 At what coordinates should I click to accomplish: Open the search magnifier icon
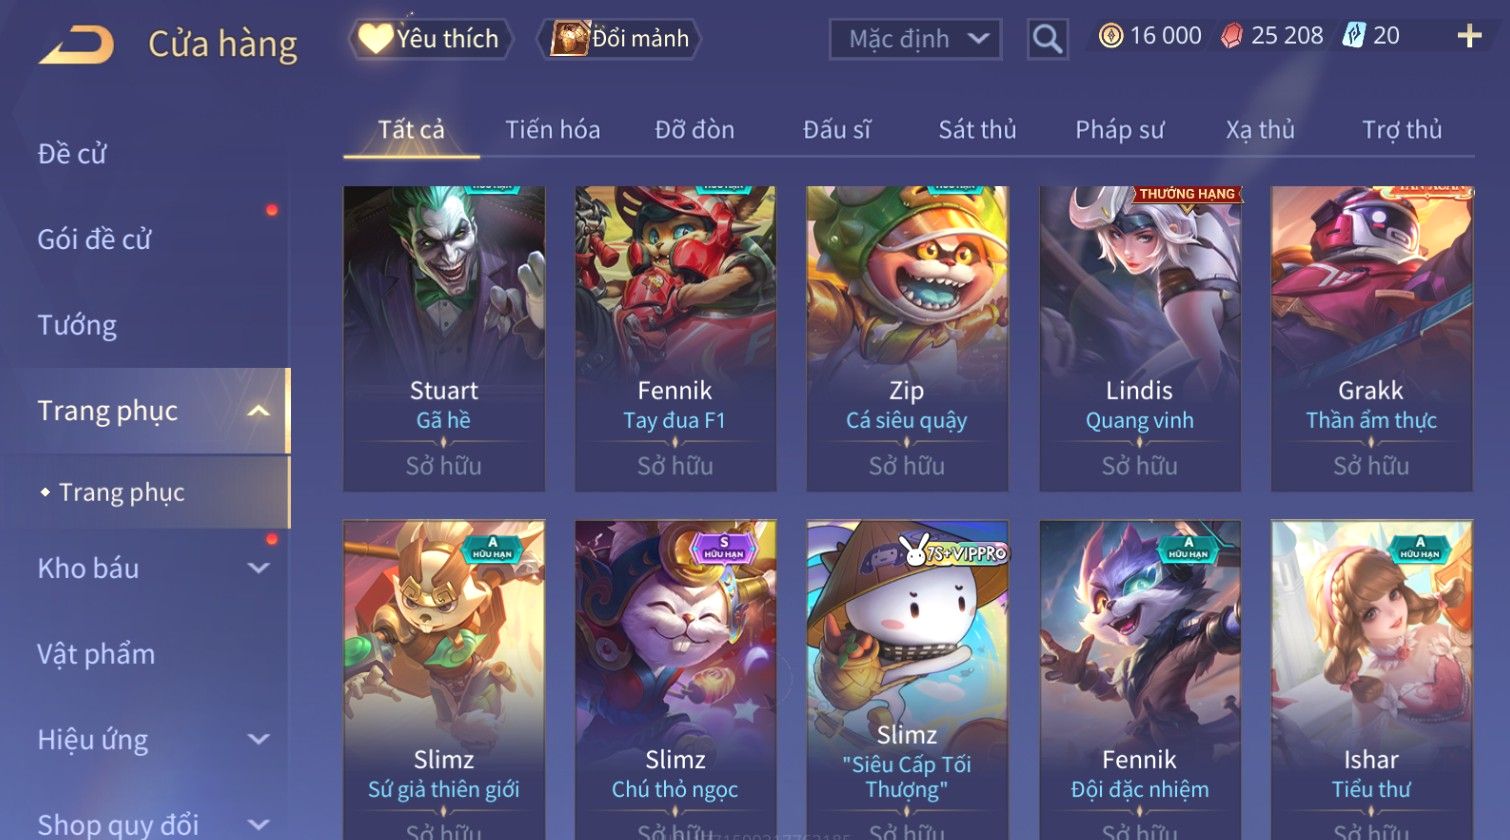(x=1047, y=39)
